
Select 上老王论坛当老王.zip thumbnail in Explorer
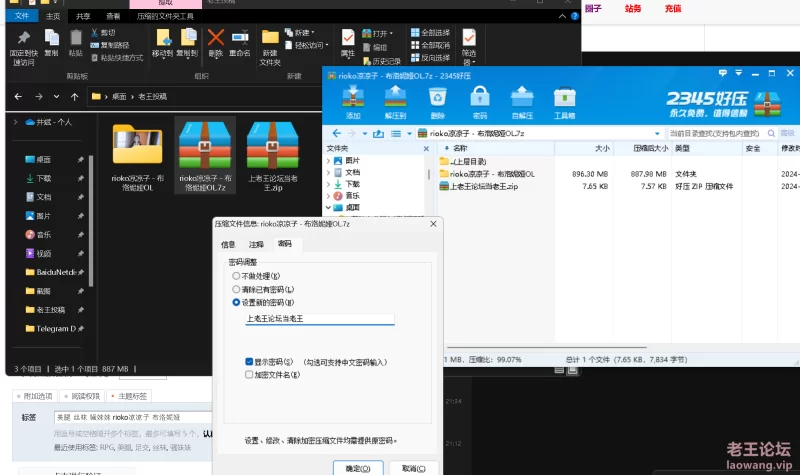tap(272, 156)
